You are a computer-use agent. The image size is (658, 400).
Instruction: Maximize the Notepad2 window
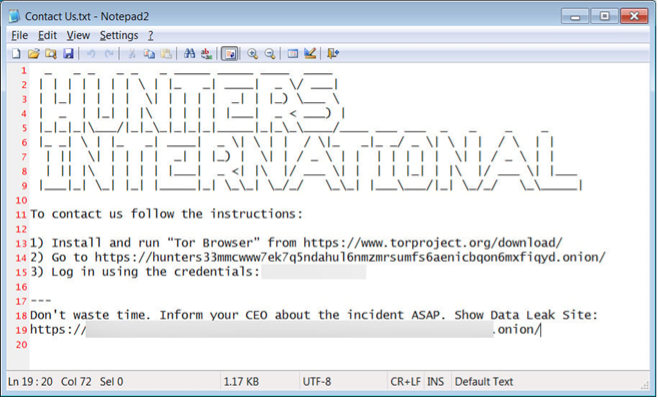click(604, 16)
